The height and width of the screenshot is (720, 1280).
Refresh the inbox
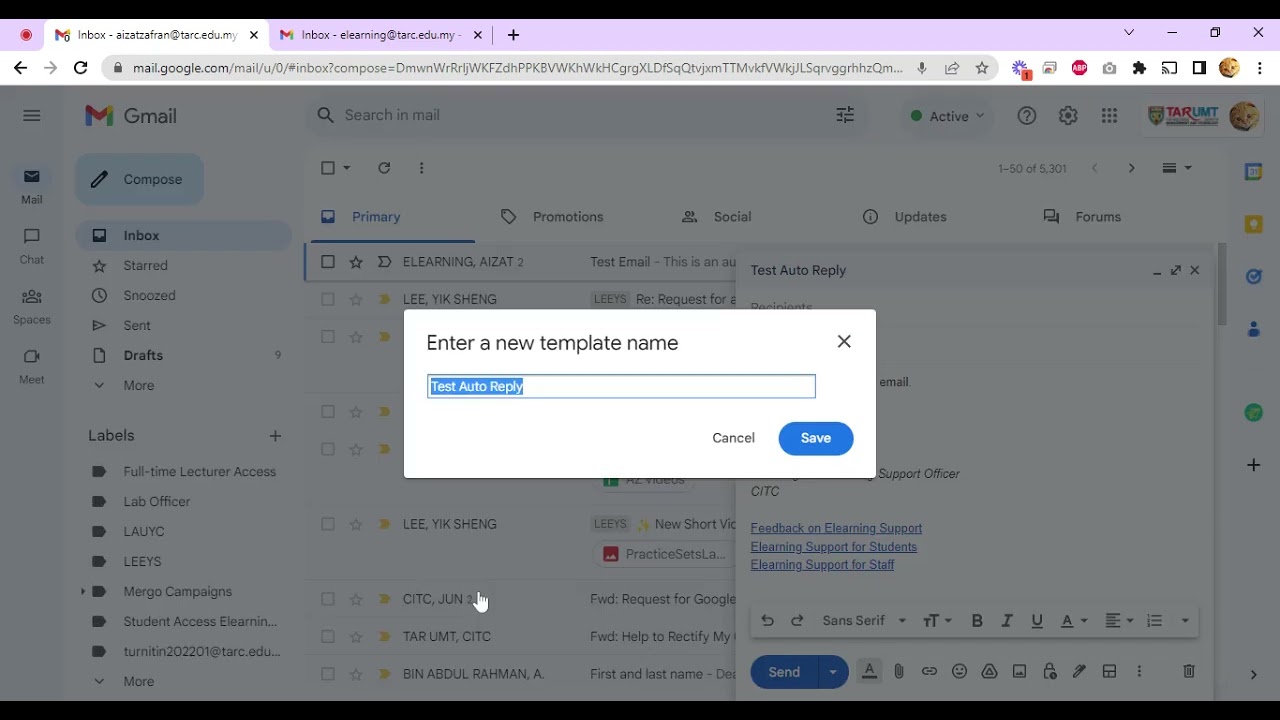384,168
